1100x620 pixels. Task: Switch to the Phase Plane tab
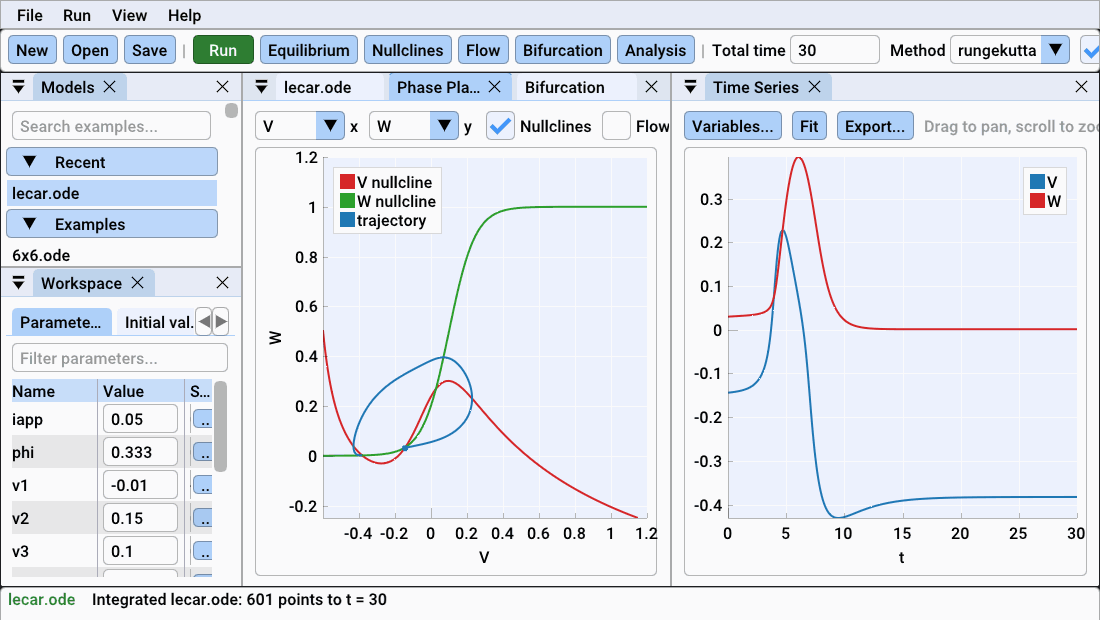pos(438,87)
